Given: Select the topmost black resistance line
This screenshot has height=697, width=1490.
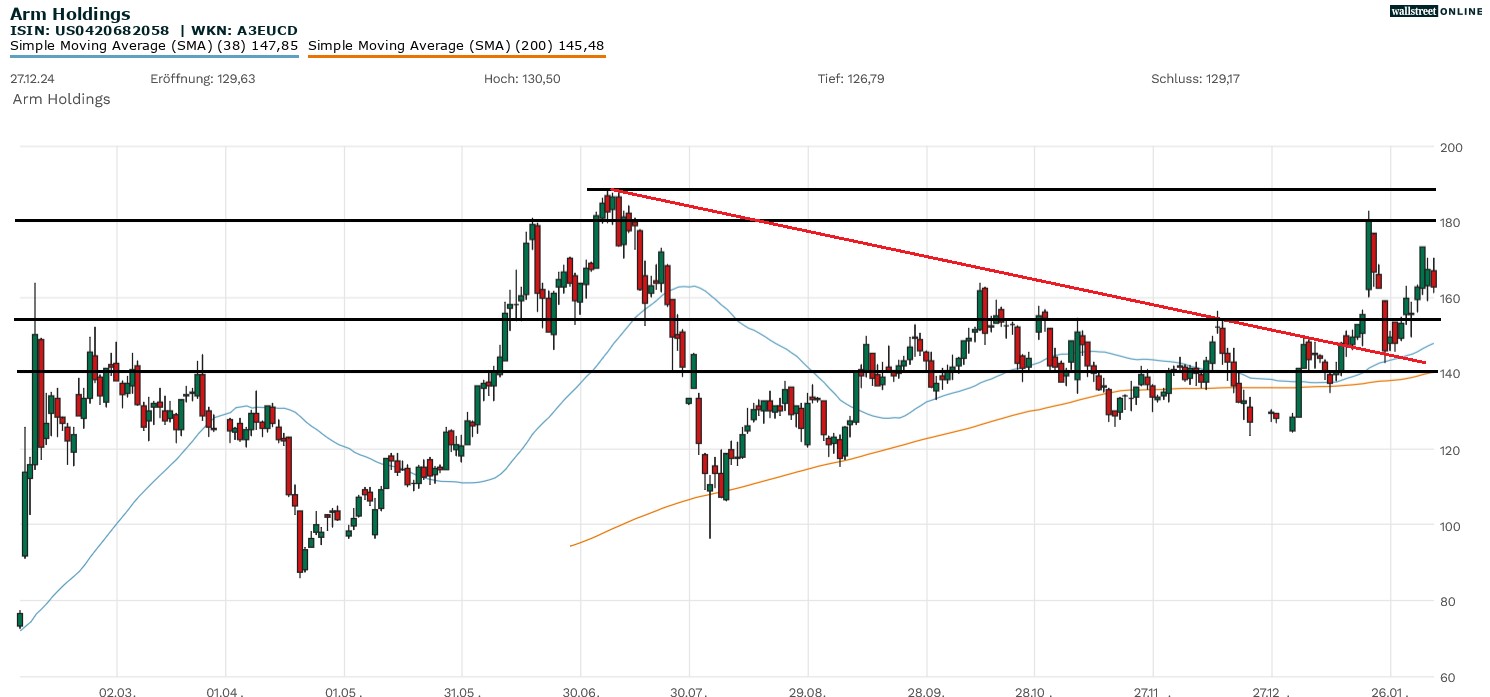Looking at the screenshot, I should pos(1000,188).
